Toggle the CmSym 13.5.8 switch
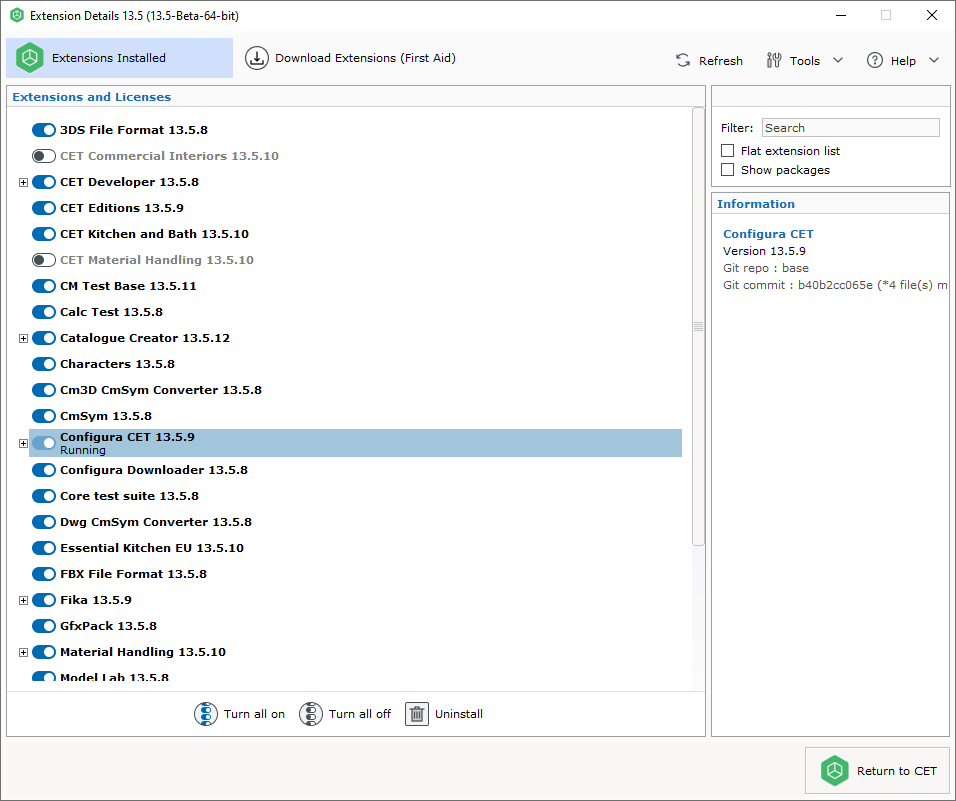956x801 pixels. [44, 416]
